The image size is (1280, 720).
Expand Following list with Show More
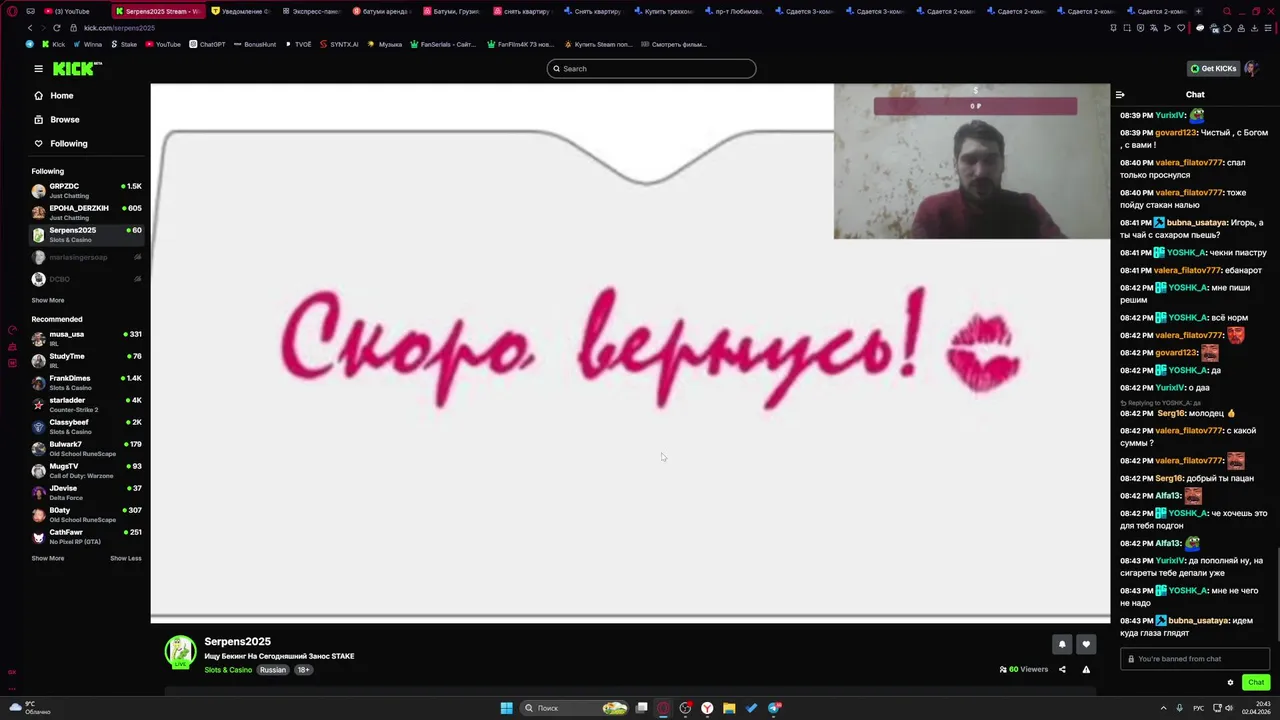tap(47, 300)
